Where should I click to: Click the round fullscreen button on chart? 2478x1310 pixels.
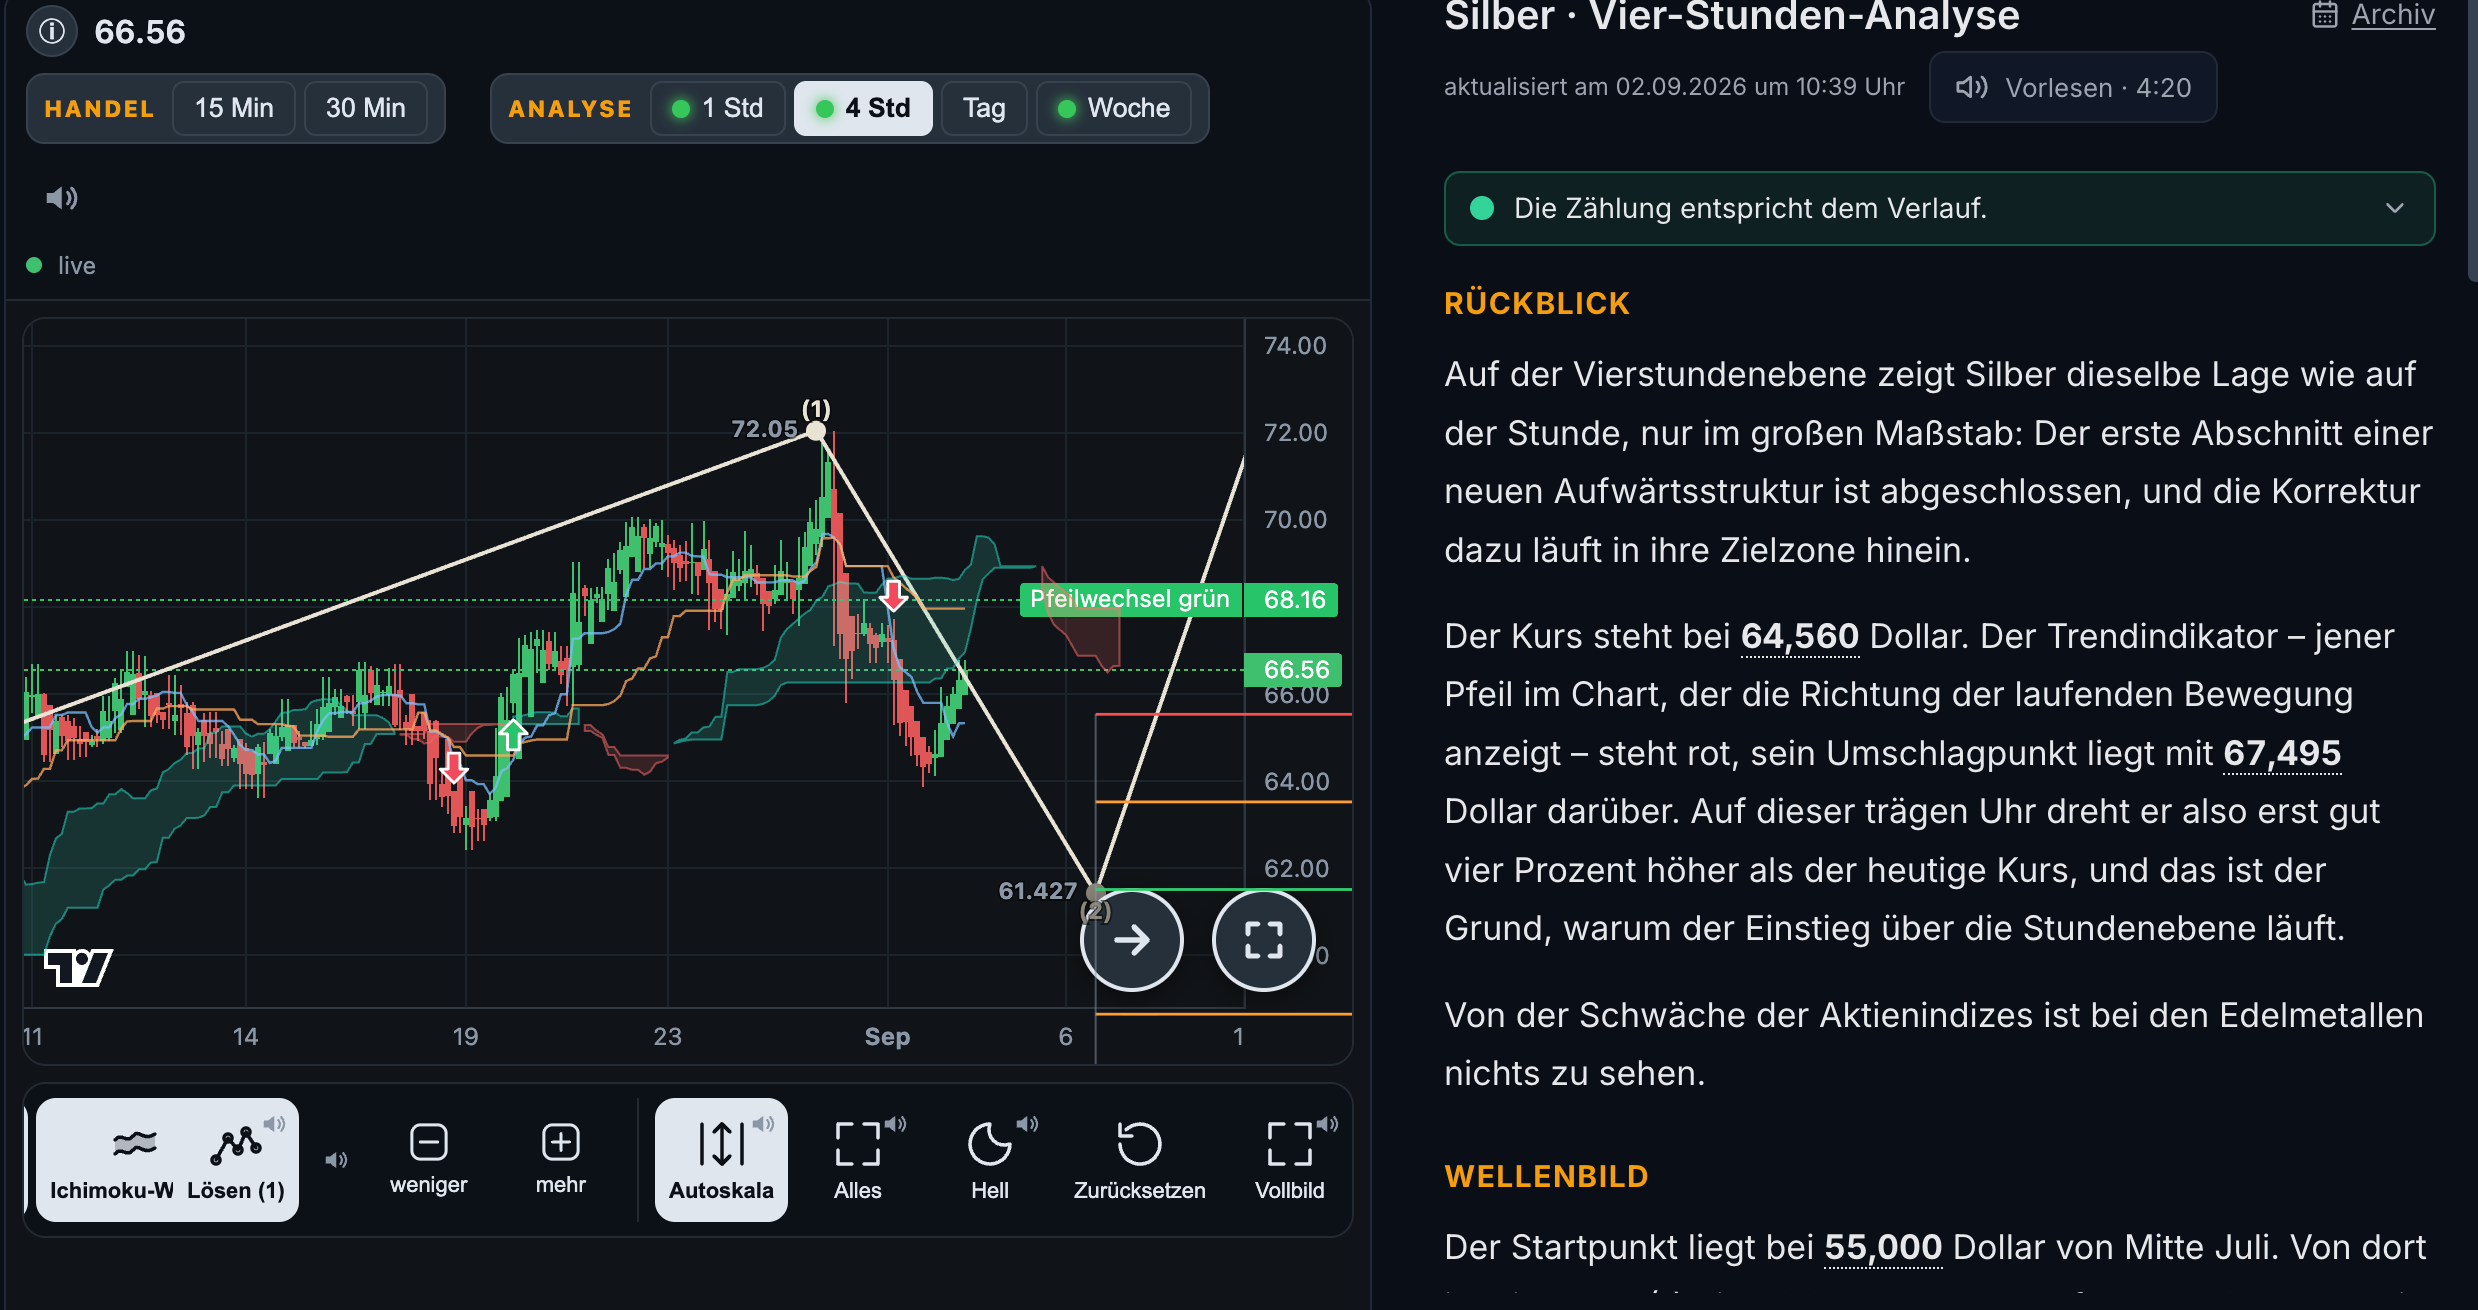coord(1264,940)
